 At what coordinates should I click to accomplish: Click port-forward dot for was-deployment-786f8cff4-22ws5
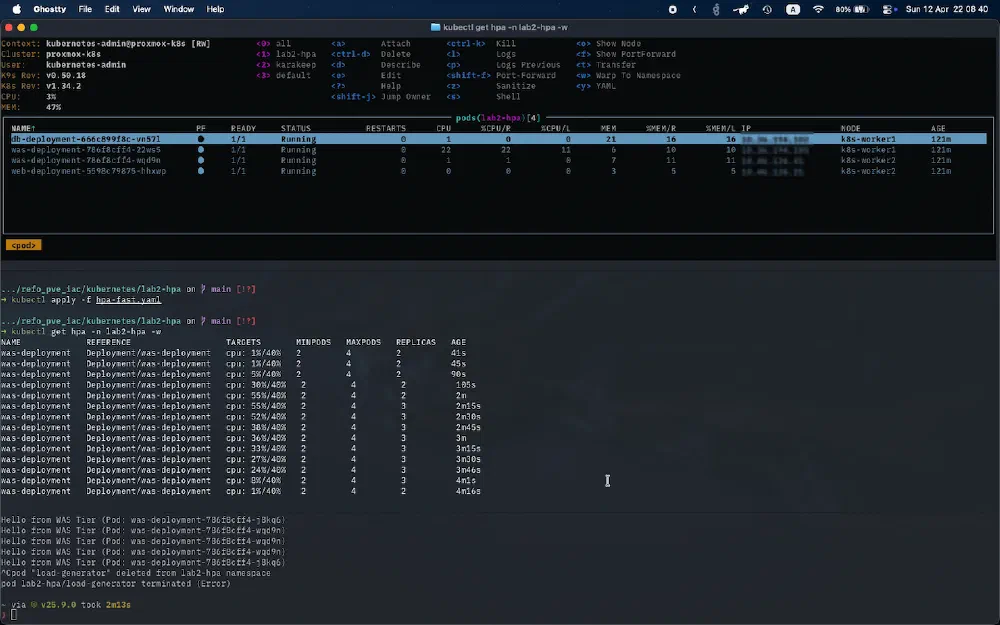coord(201,150)
